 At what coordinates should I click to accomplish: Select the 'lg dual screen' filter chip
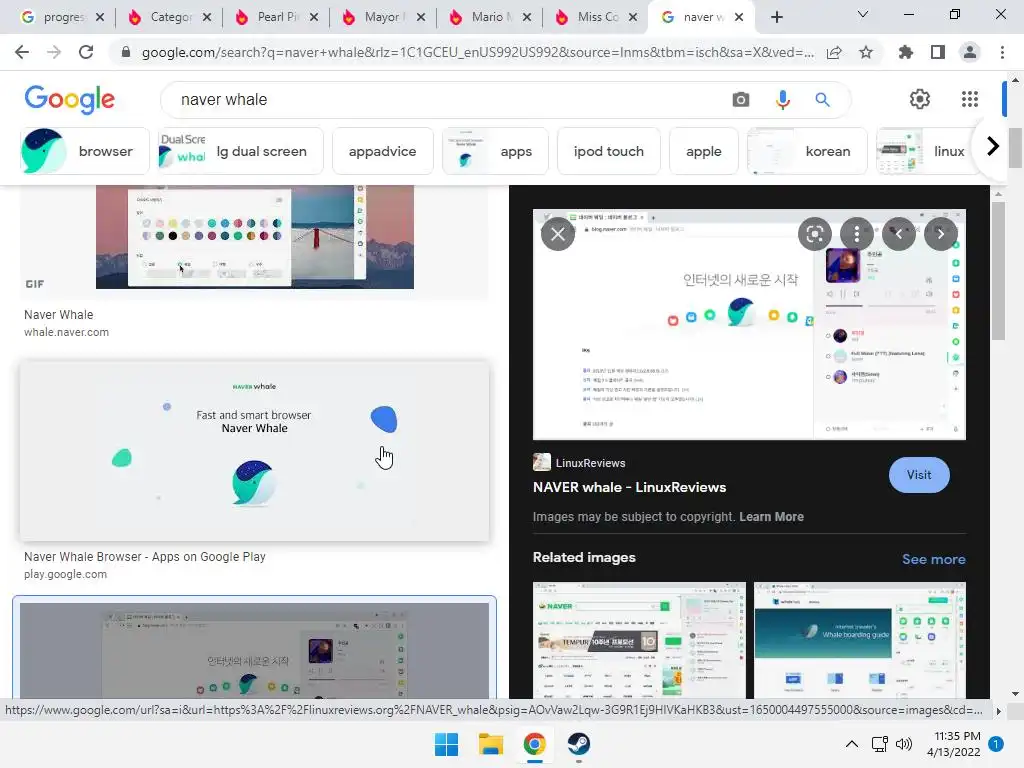[x=241, y=152]
